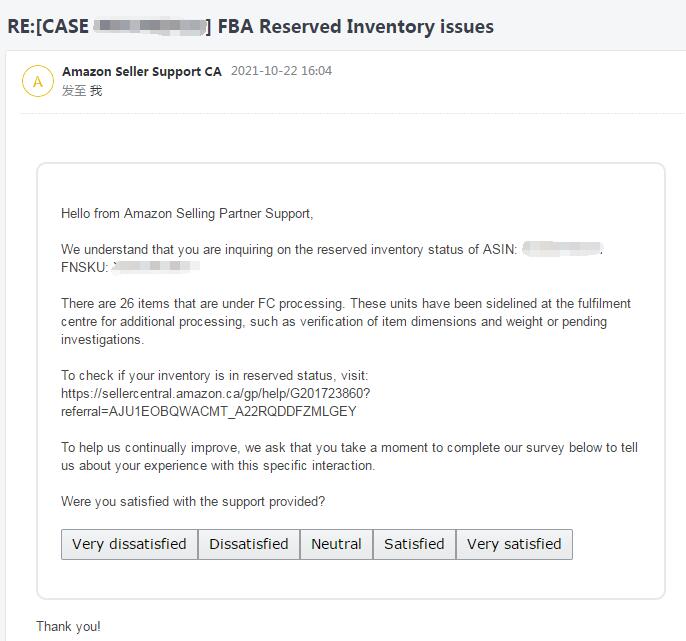Choose the Dissatisfied survey button
Image resolution: width=686 pixels, height=641 pixels.
pyautogui.click(x=249, y=544)
